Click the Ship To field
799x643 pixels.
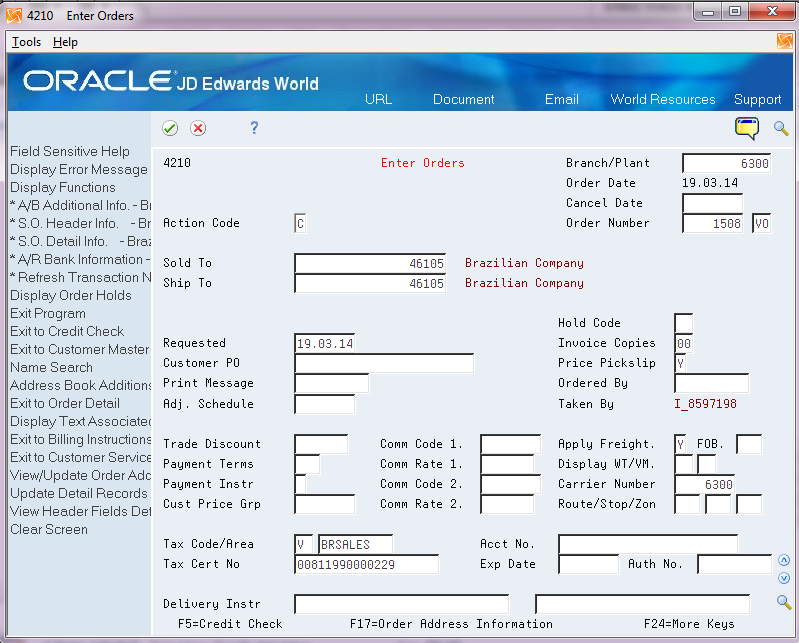click(370, 283)
